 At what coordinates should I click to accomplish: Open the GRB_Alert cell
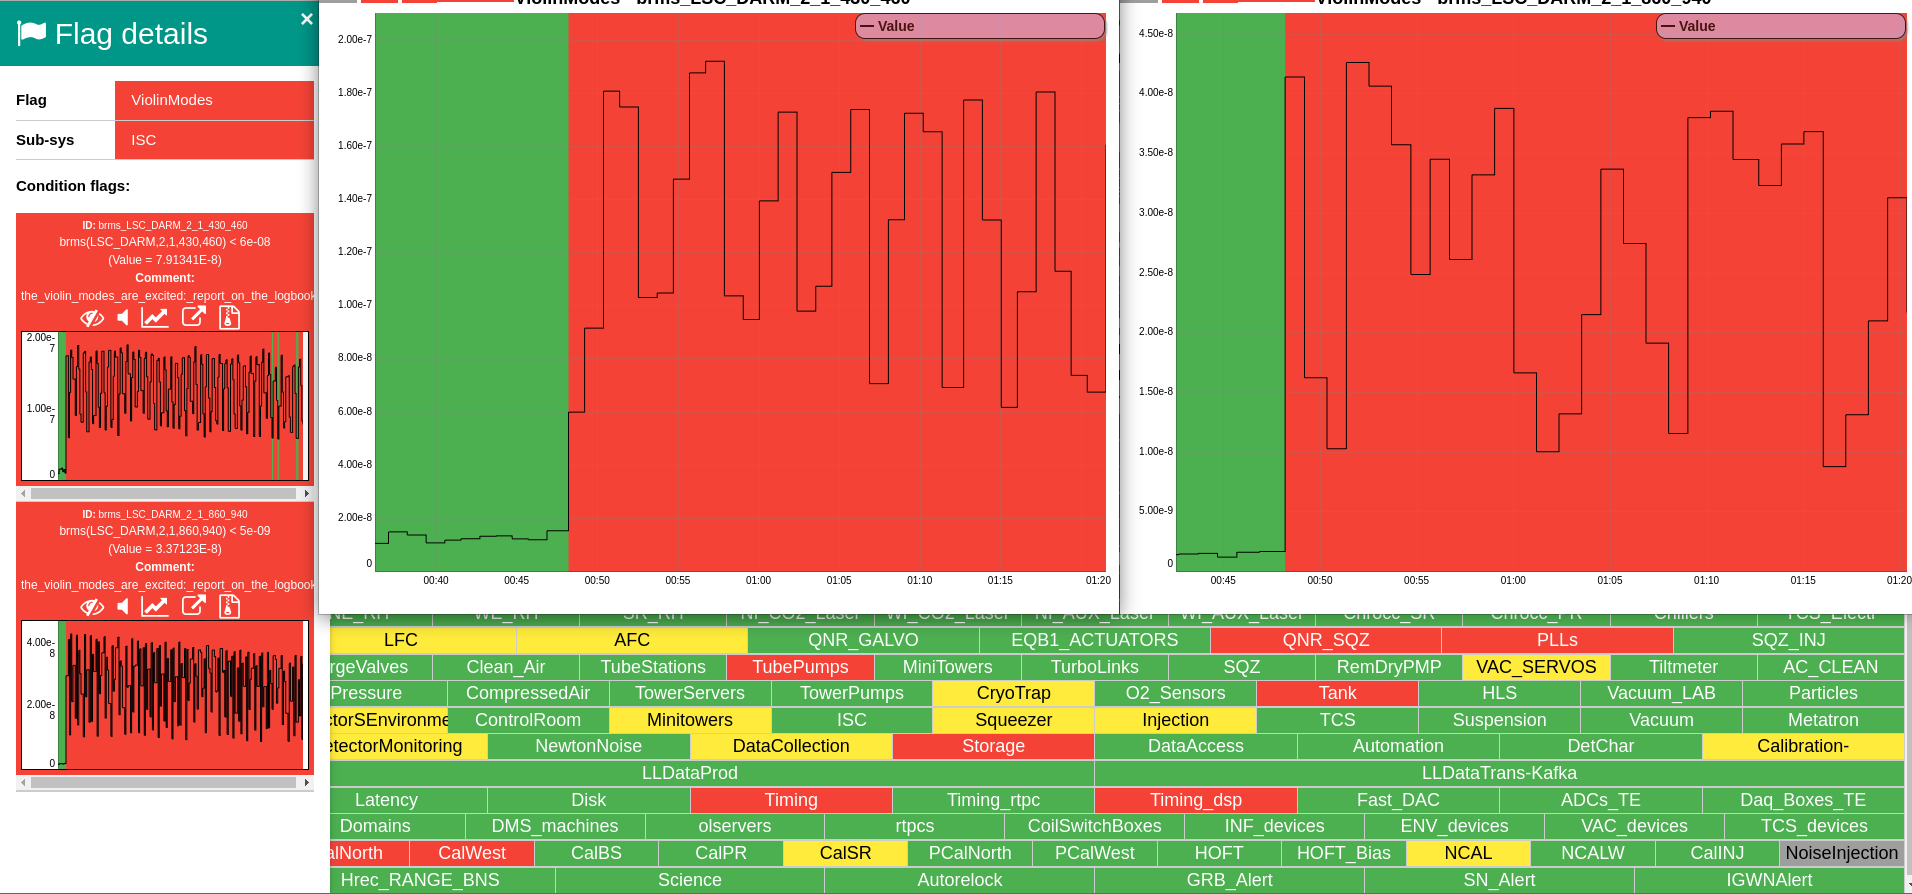[x=1229, y=880]
